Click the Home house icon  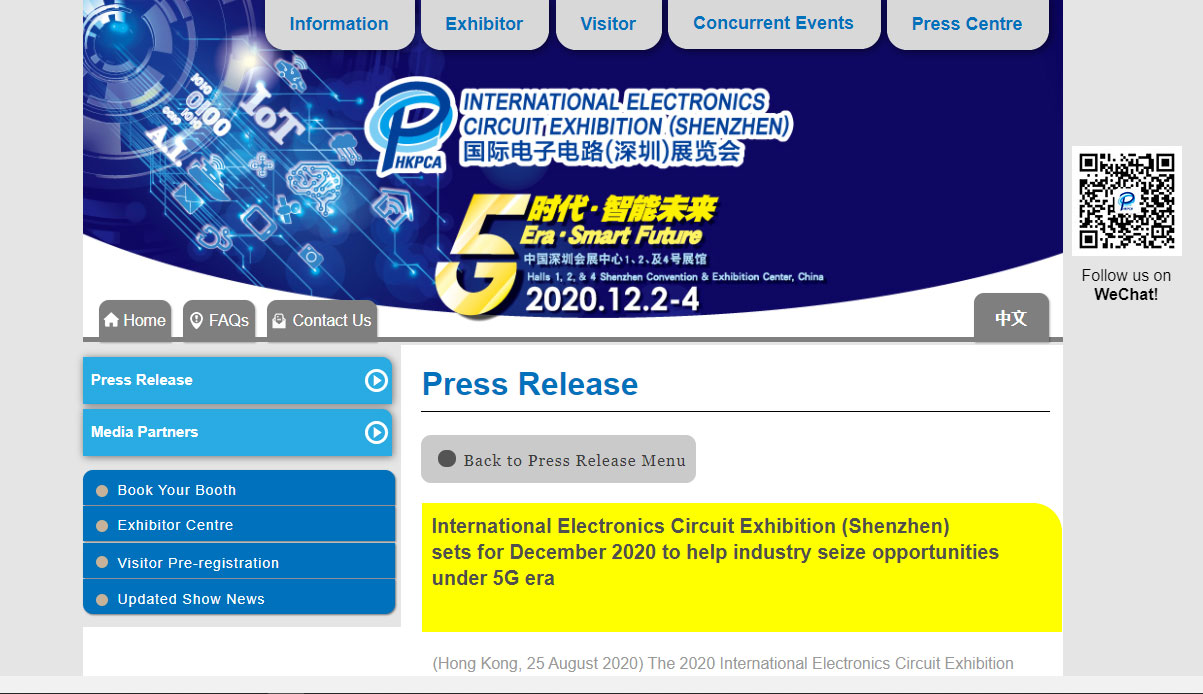[x=111, y=320]
